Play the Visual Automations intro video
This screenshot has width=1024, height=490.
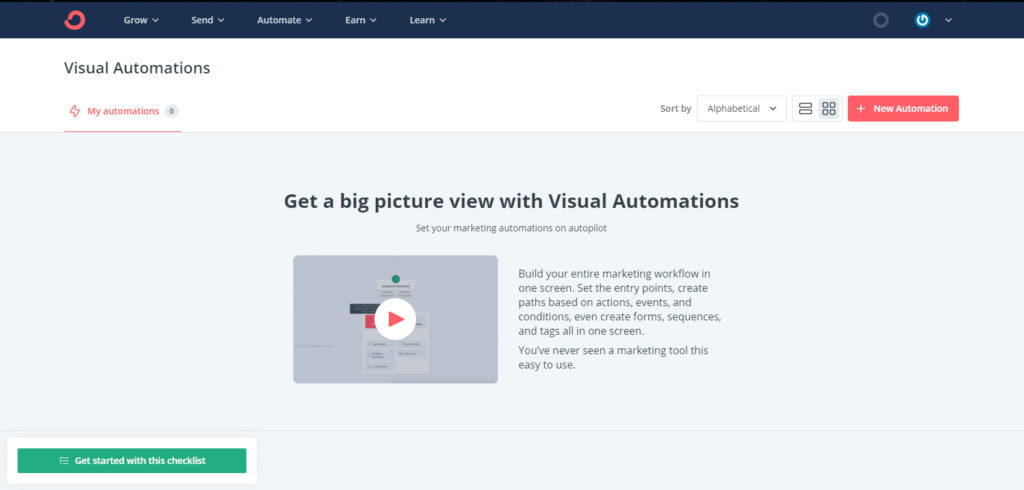click(395, 319)
